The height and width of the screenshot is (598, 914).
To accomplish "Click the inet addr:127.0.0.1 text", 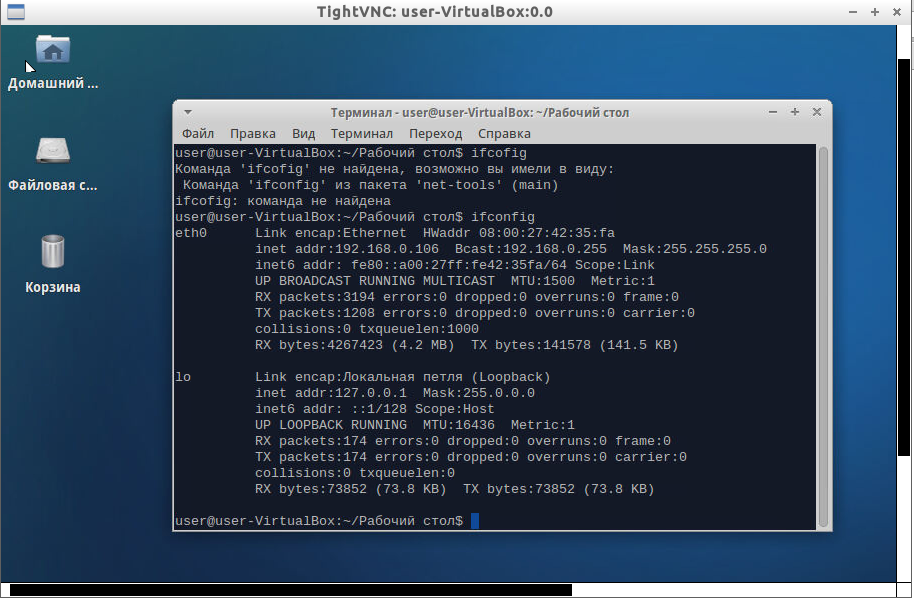I will coord(331,393).
